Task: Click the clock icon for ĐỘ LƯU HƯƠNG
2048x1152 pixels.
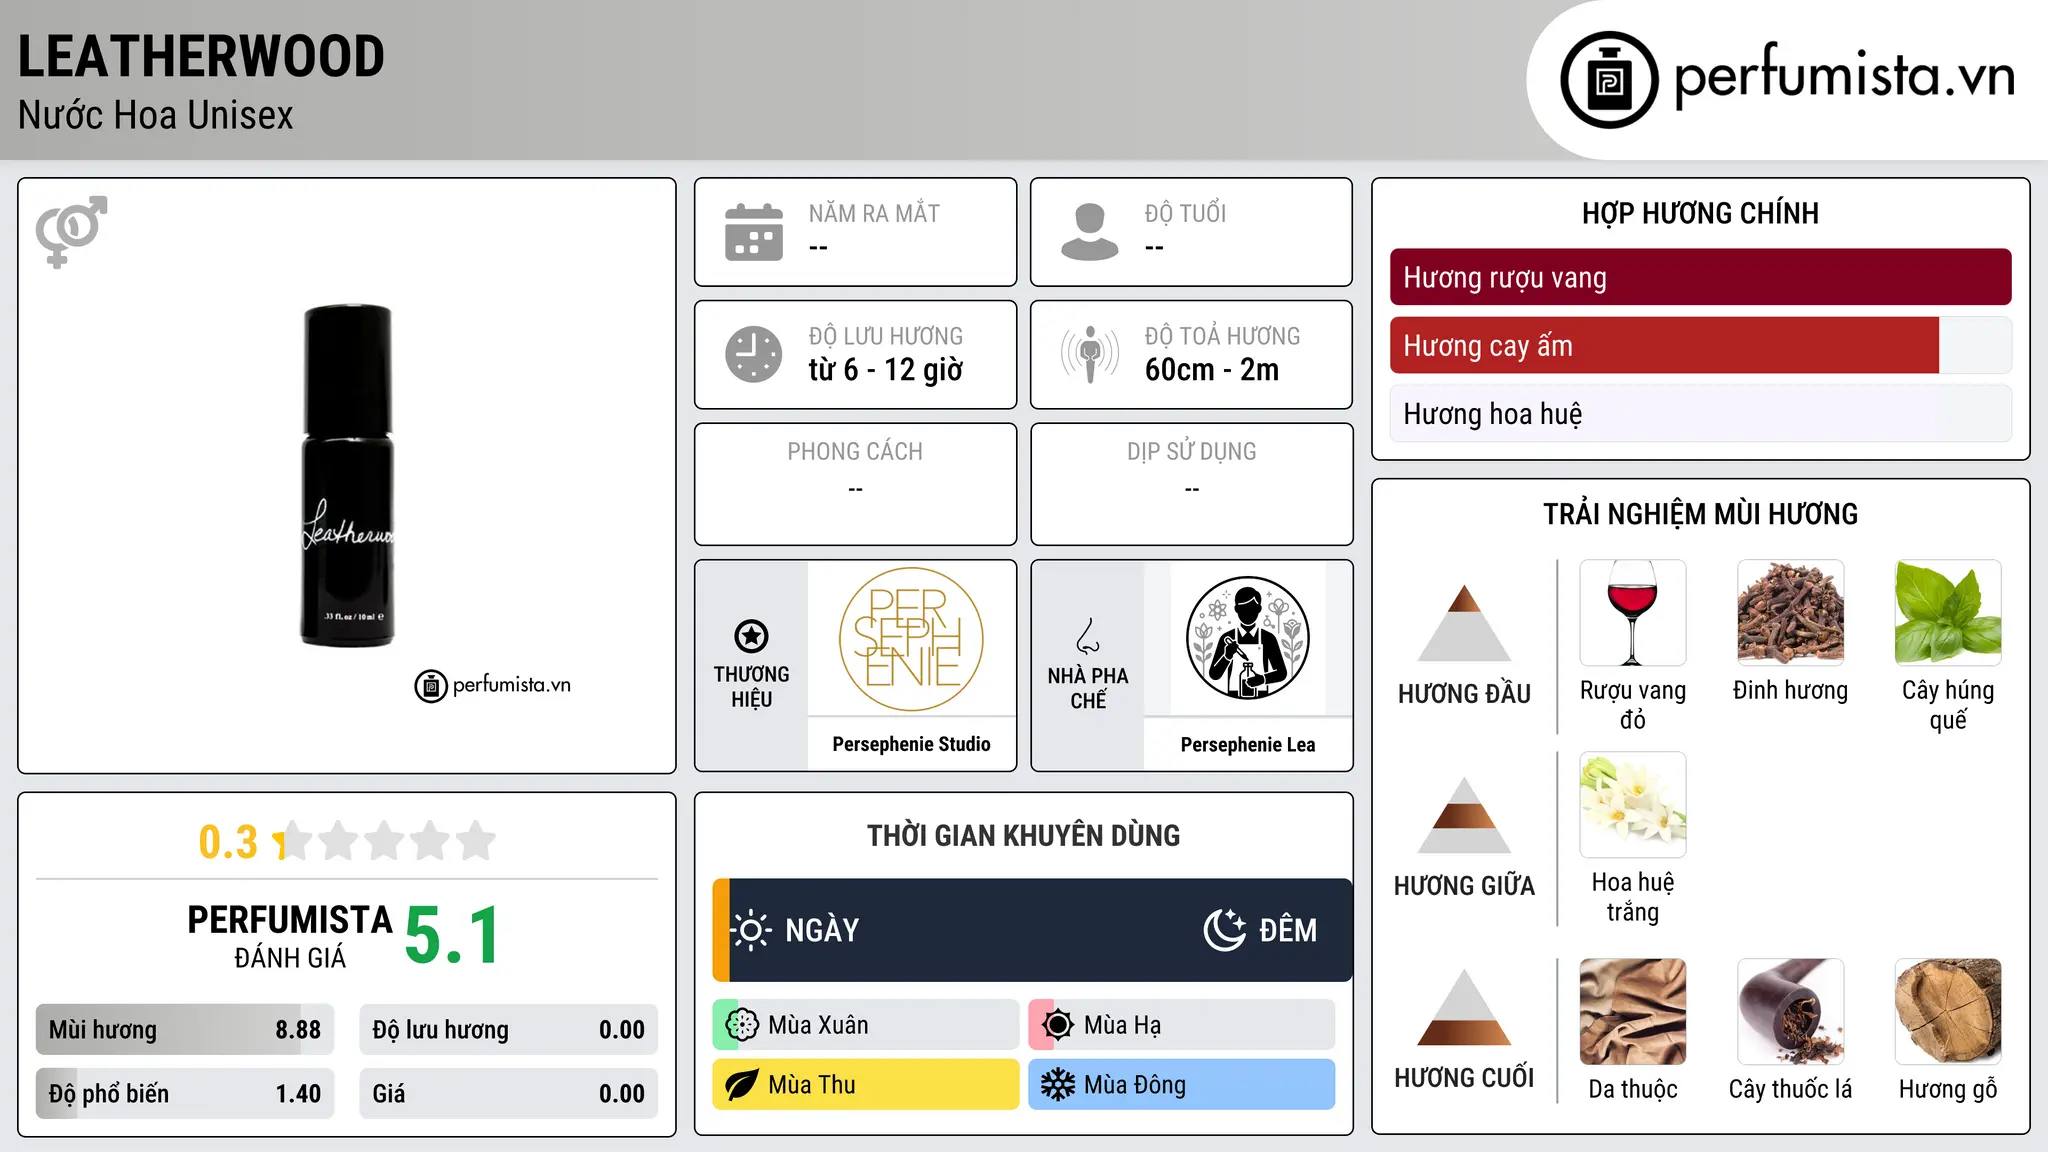Action: tap(754, 354)
